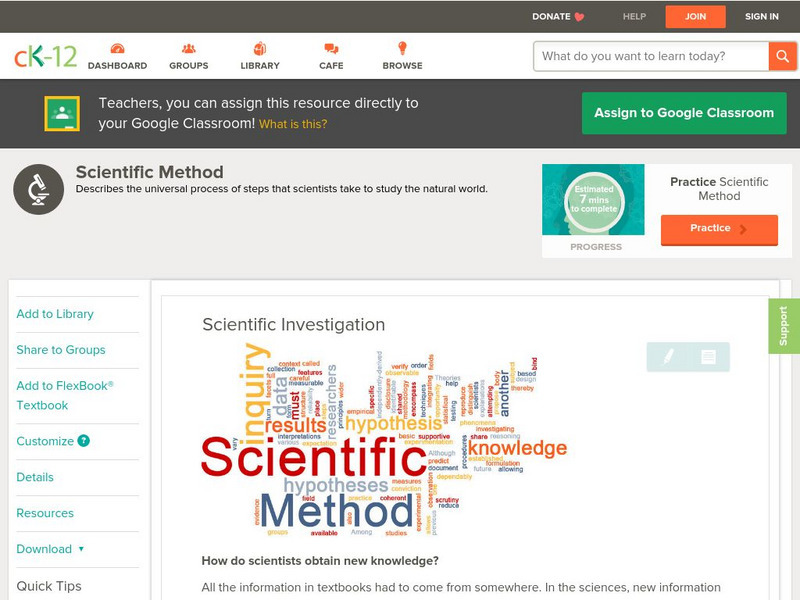Viewport: 800px width, 600px height.
Task: Click the Google Classroom icon in the banner
Action: click(64, 113)
